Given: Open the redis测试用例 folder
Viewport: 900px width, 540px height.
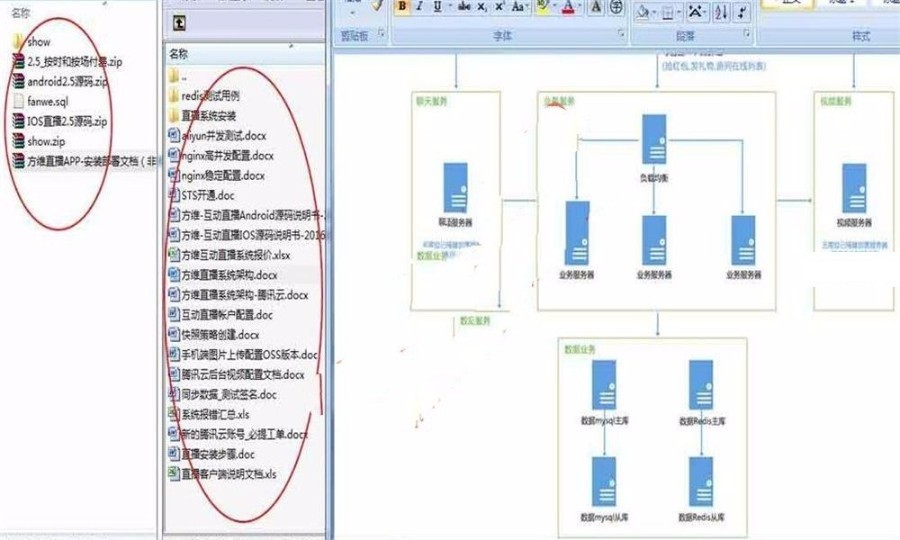Looking at the screenshot, I should tap(204, 96).
